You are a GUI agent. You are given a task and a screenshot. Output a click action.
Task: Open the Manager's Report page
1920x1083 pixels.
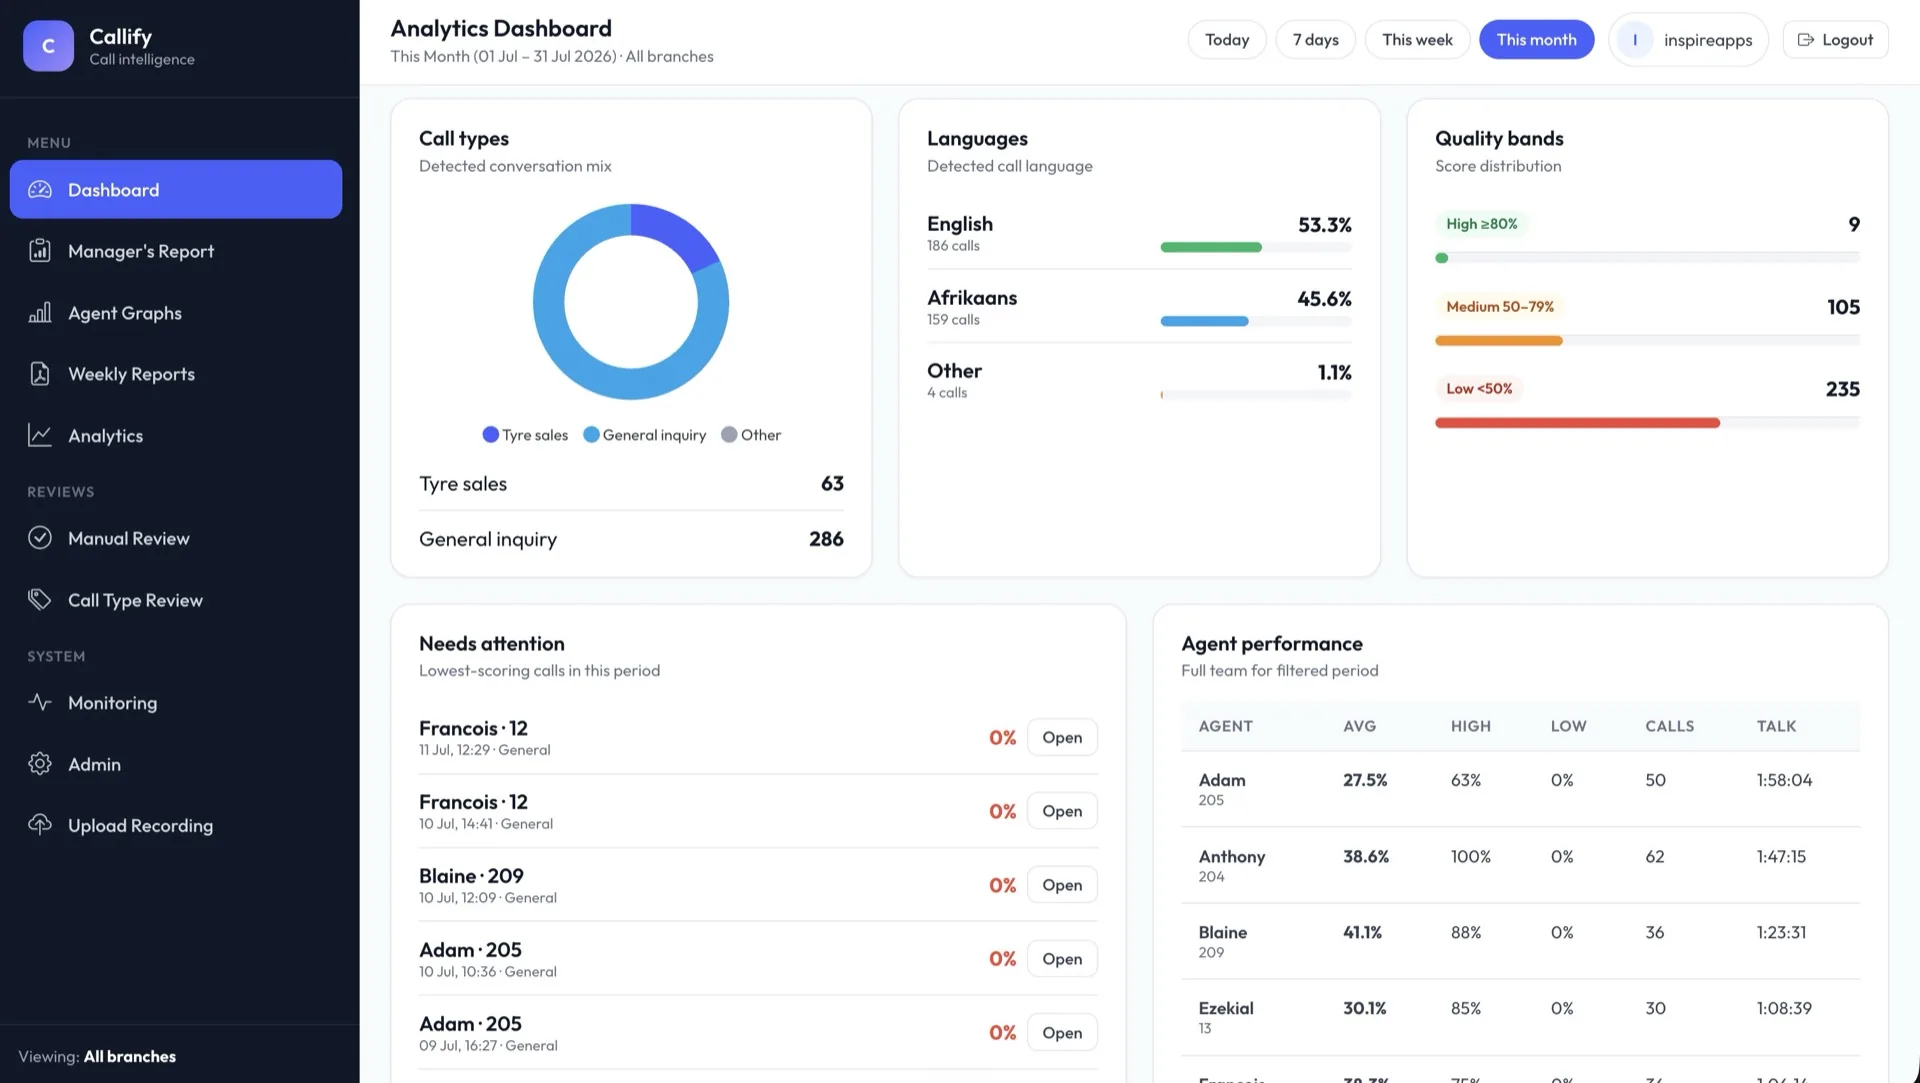176,251
